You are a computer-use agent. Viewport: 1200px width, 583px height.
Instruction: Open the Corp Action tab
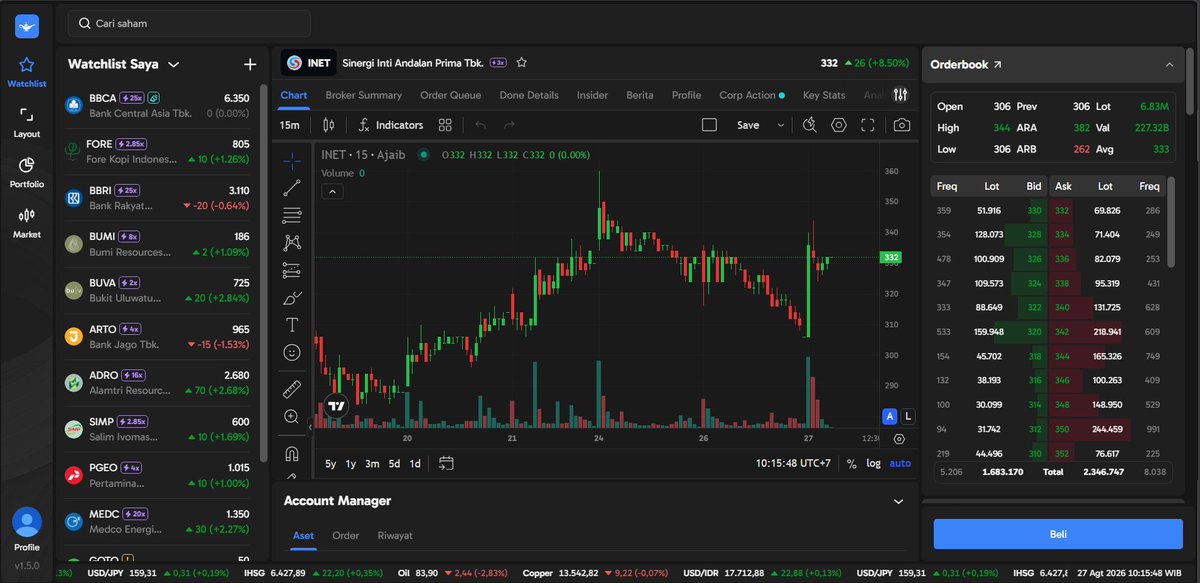753,95
